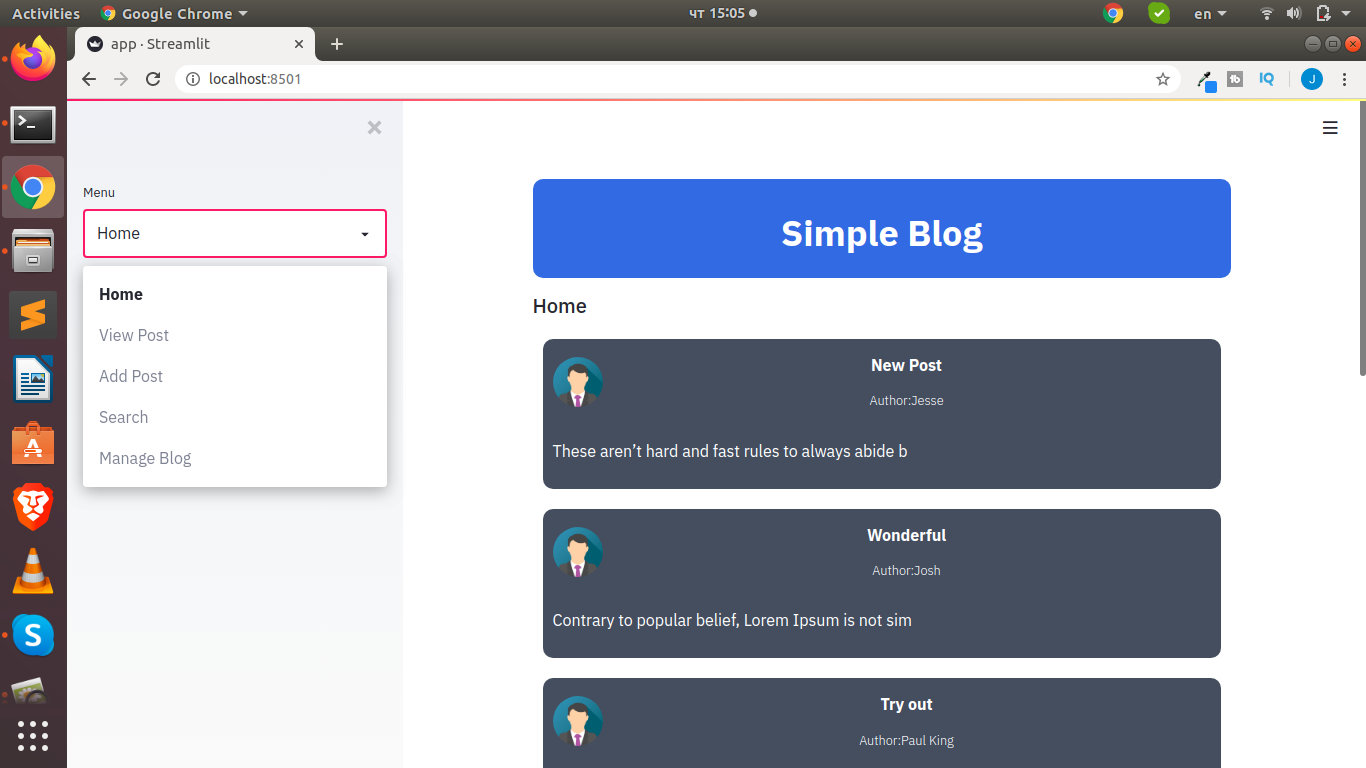Open VLC media player from the dock
The image size is (1366, 768).
(x=33, y=571)
